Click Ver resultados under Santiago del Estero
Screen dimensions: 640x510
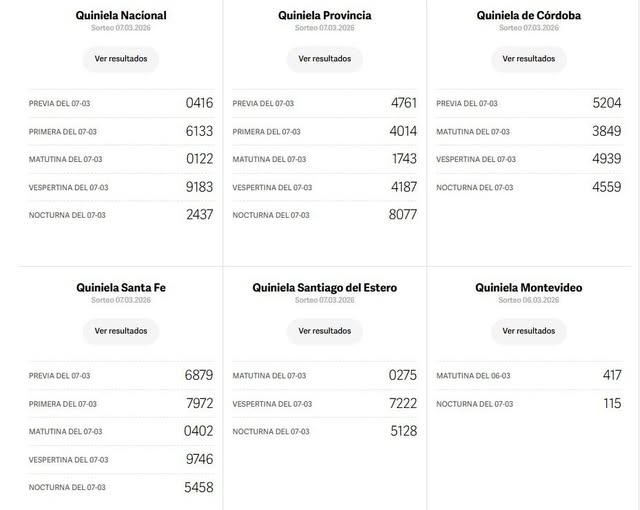click(x=325, y=331)
